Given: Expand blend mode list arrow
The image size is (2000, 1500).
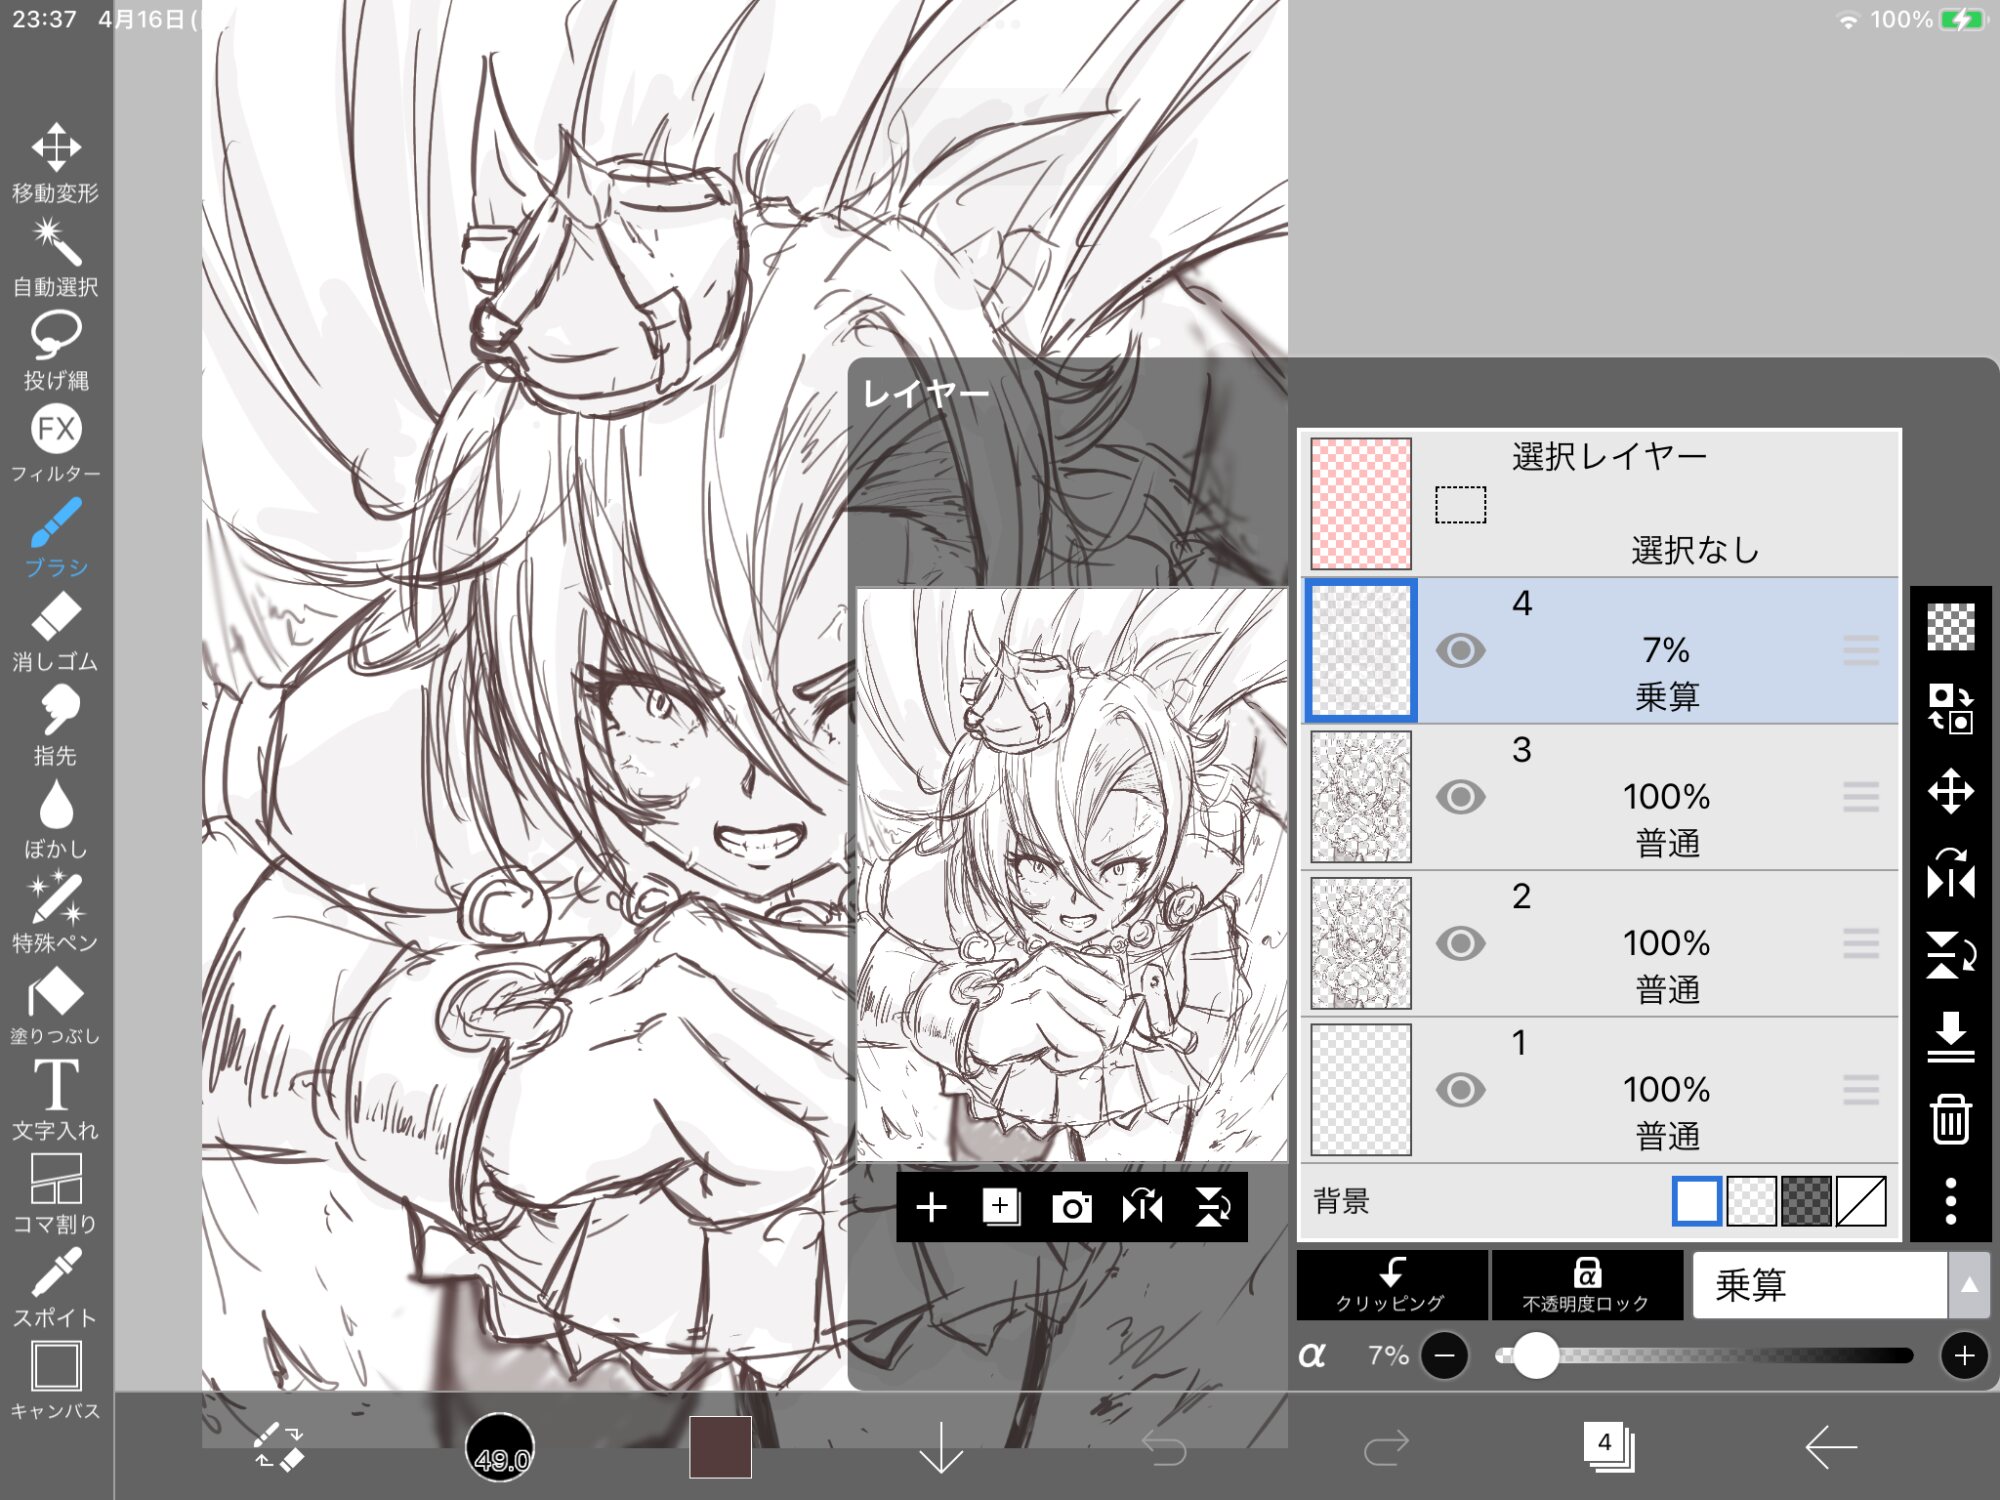Looking at the screenshot, I should click(x=1968, y=1285).
